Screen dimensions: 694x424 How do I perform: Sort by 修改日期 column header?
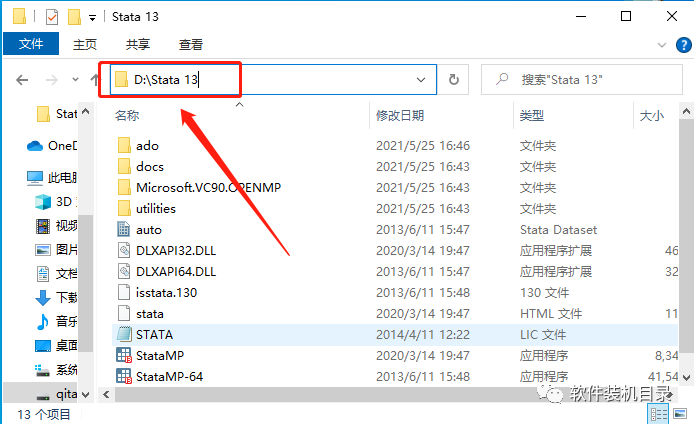(x=400, y=116)
